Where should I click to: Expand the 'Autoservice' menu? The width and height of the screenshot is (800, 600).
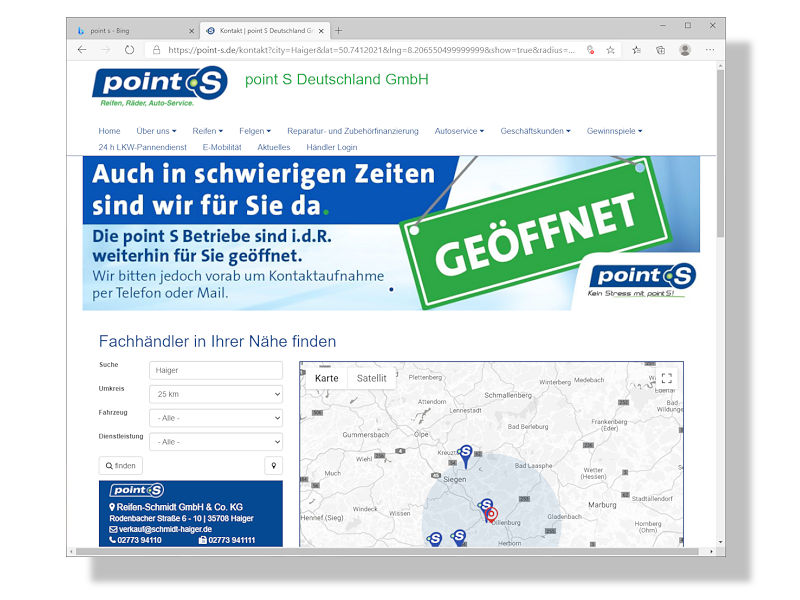coord(459,131)
